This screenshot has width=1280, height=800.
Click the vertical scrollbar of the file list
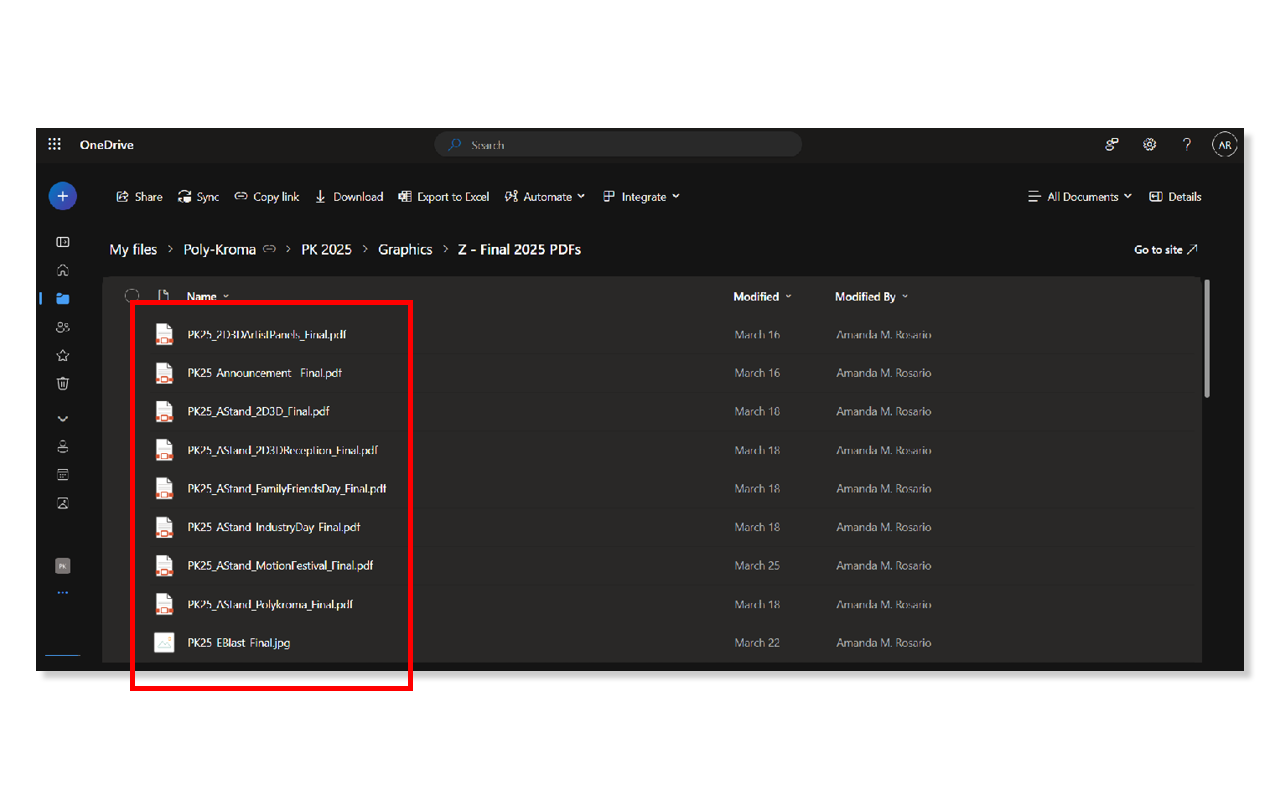coord(1208,338)
